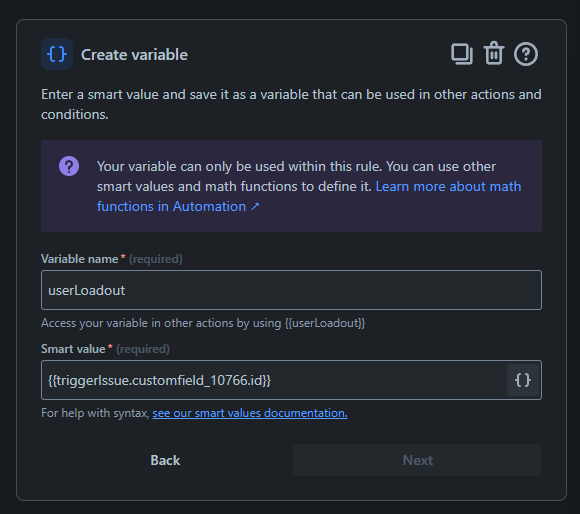Screen dimensions: 580x514
Task: Click the Create variable heading
Action: tap(134, 55)
